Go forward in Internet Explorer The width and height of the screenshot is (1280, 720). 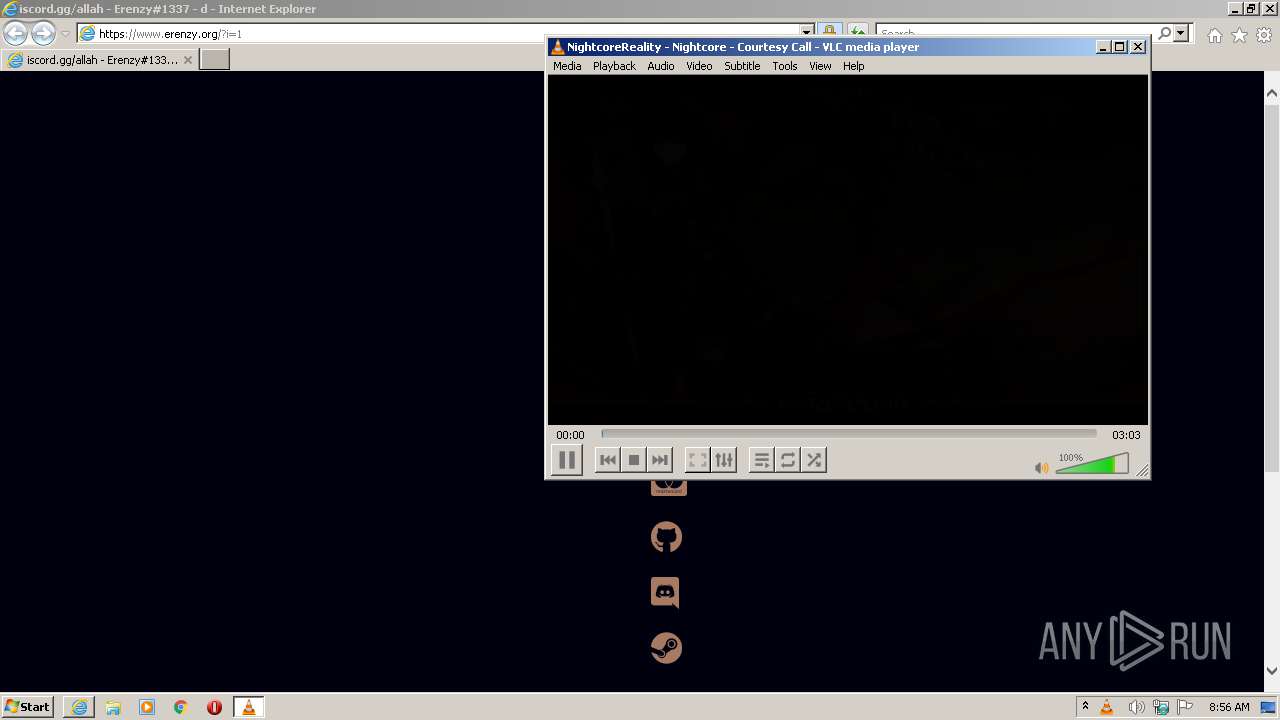tap(43, 33)
